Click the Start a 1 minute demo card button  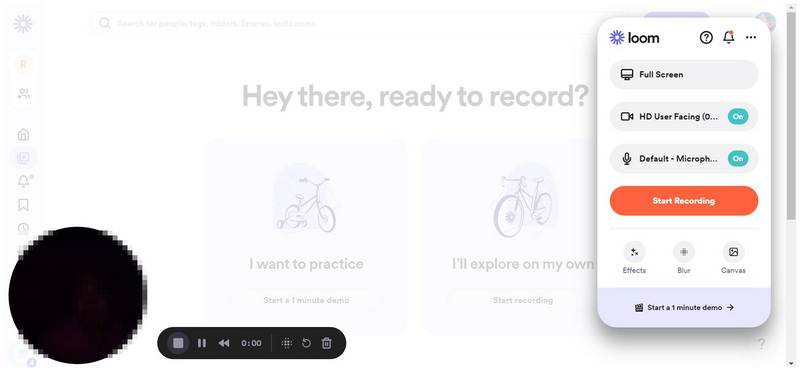point(306,300)
